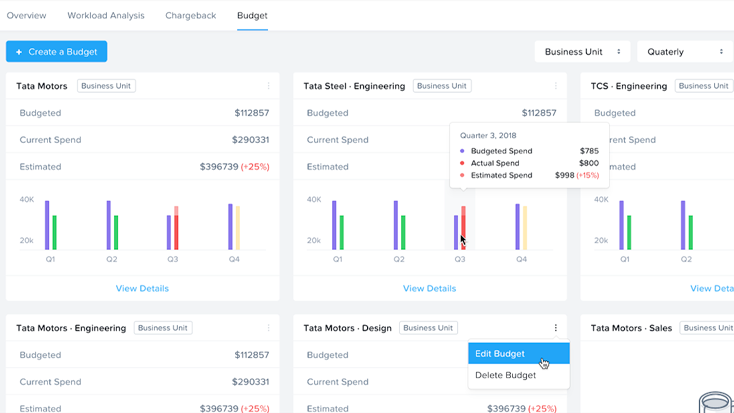Click plus icon in Create a Budget button

19,52
